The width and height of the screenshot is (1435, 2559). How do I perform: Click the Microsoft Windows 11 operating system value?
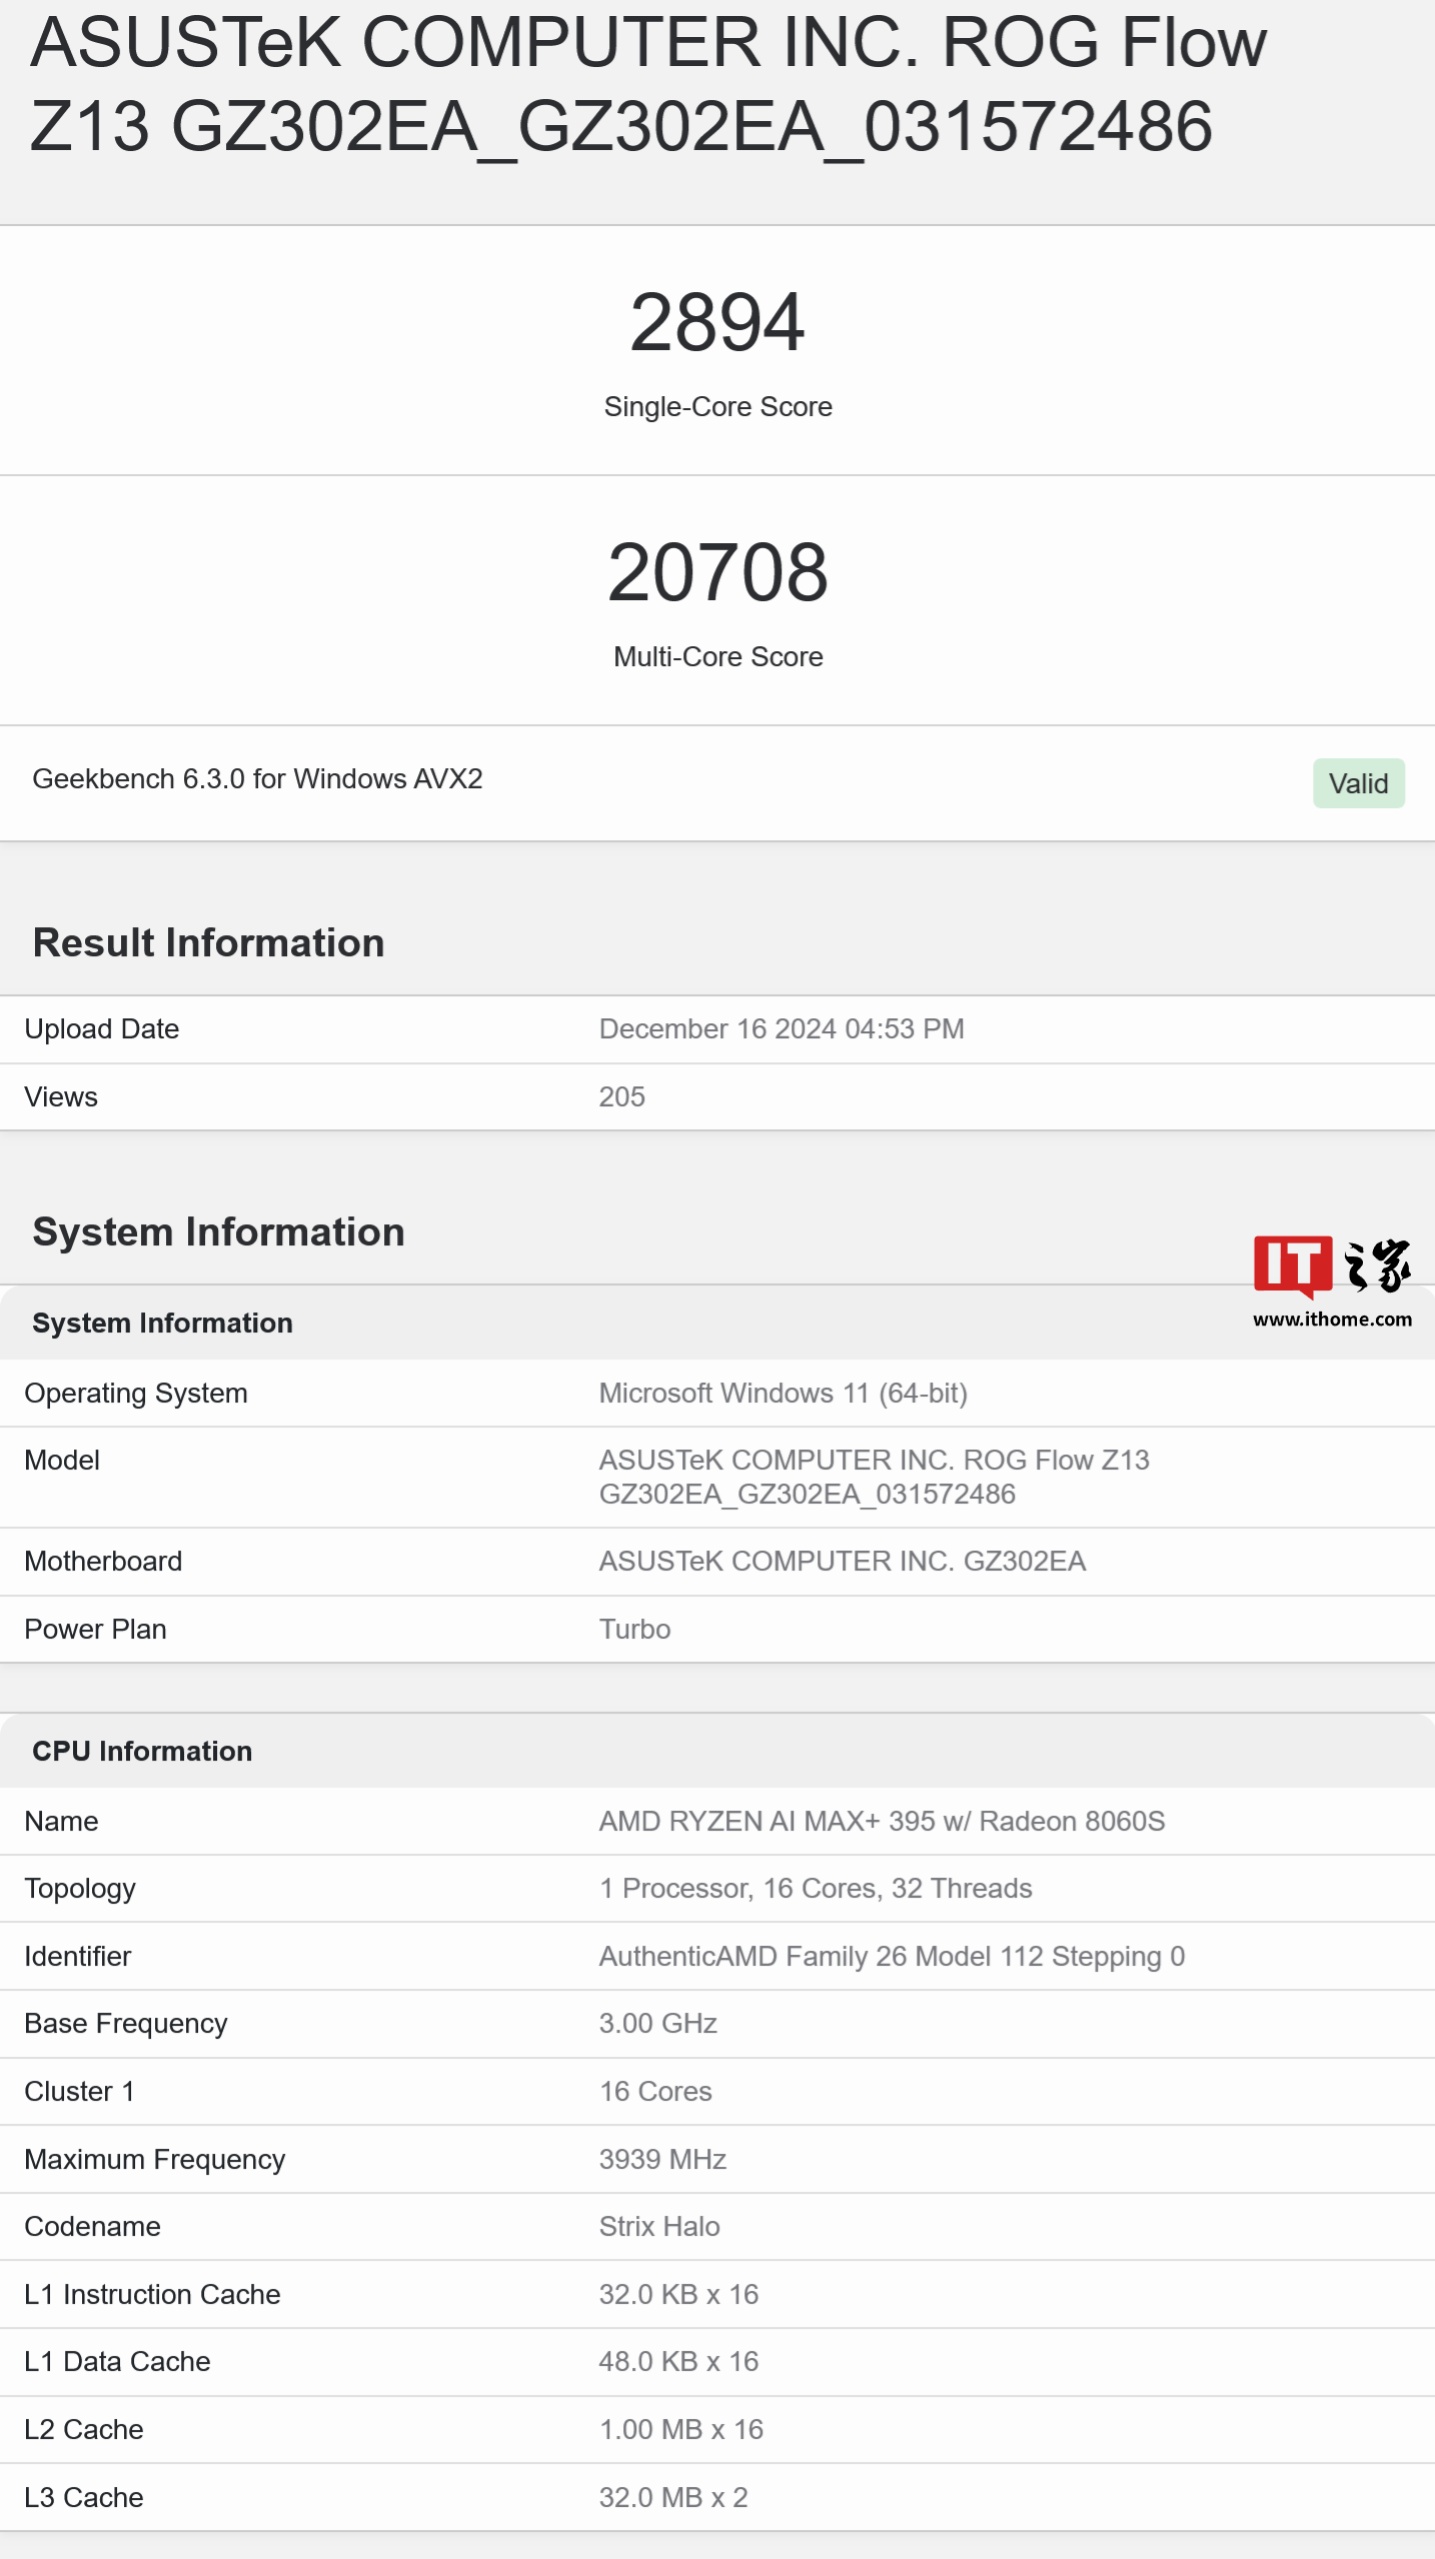coord(783,1393)
